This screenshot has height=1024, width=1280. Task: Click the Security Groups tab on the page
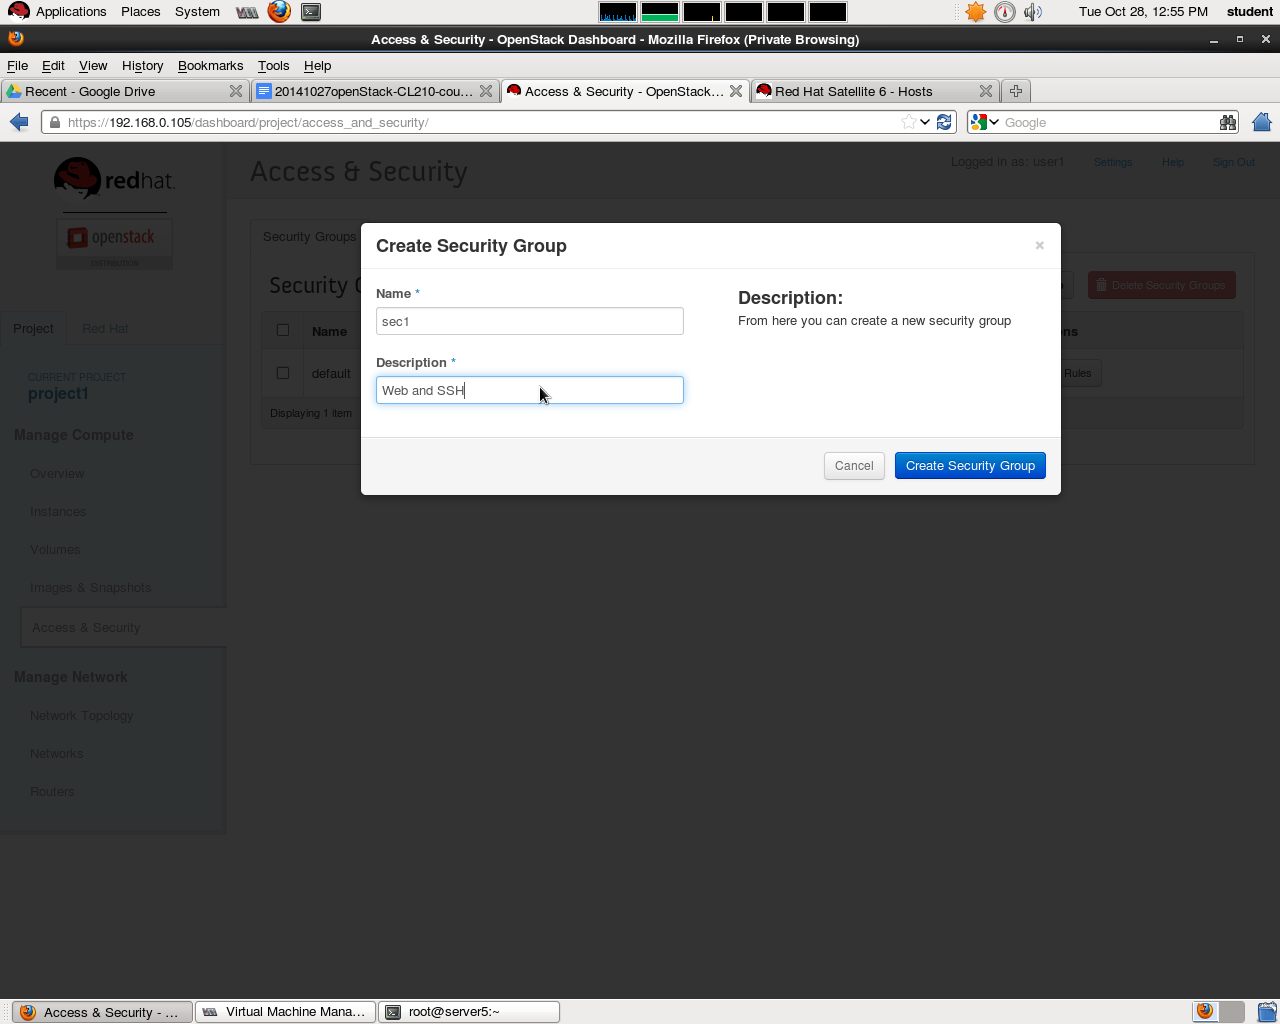pyautogui.click(x=309, y=237)
